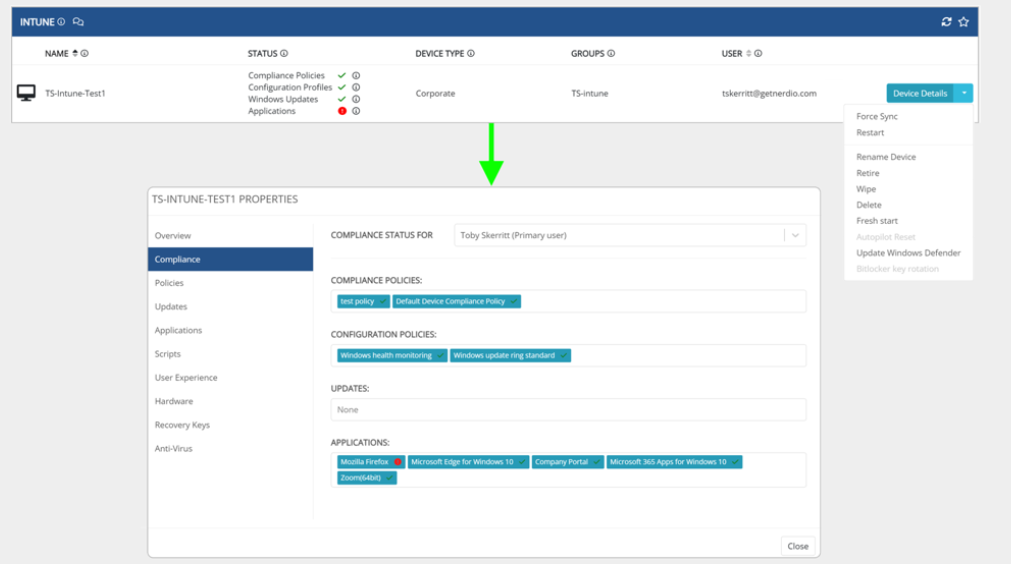Click the info icon next to INTUNE title
1011x564 pixels.
62,22
